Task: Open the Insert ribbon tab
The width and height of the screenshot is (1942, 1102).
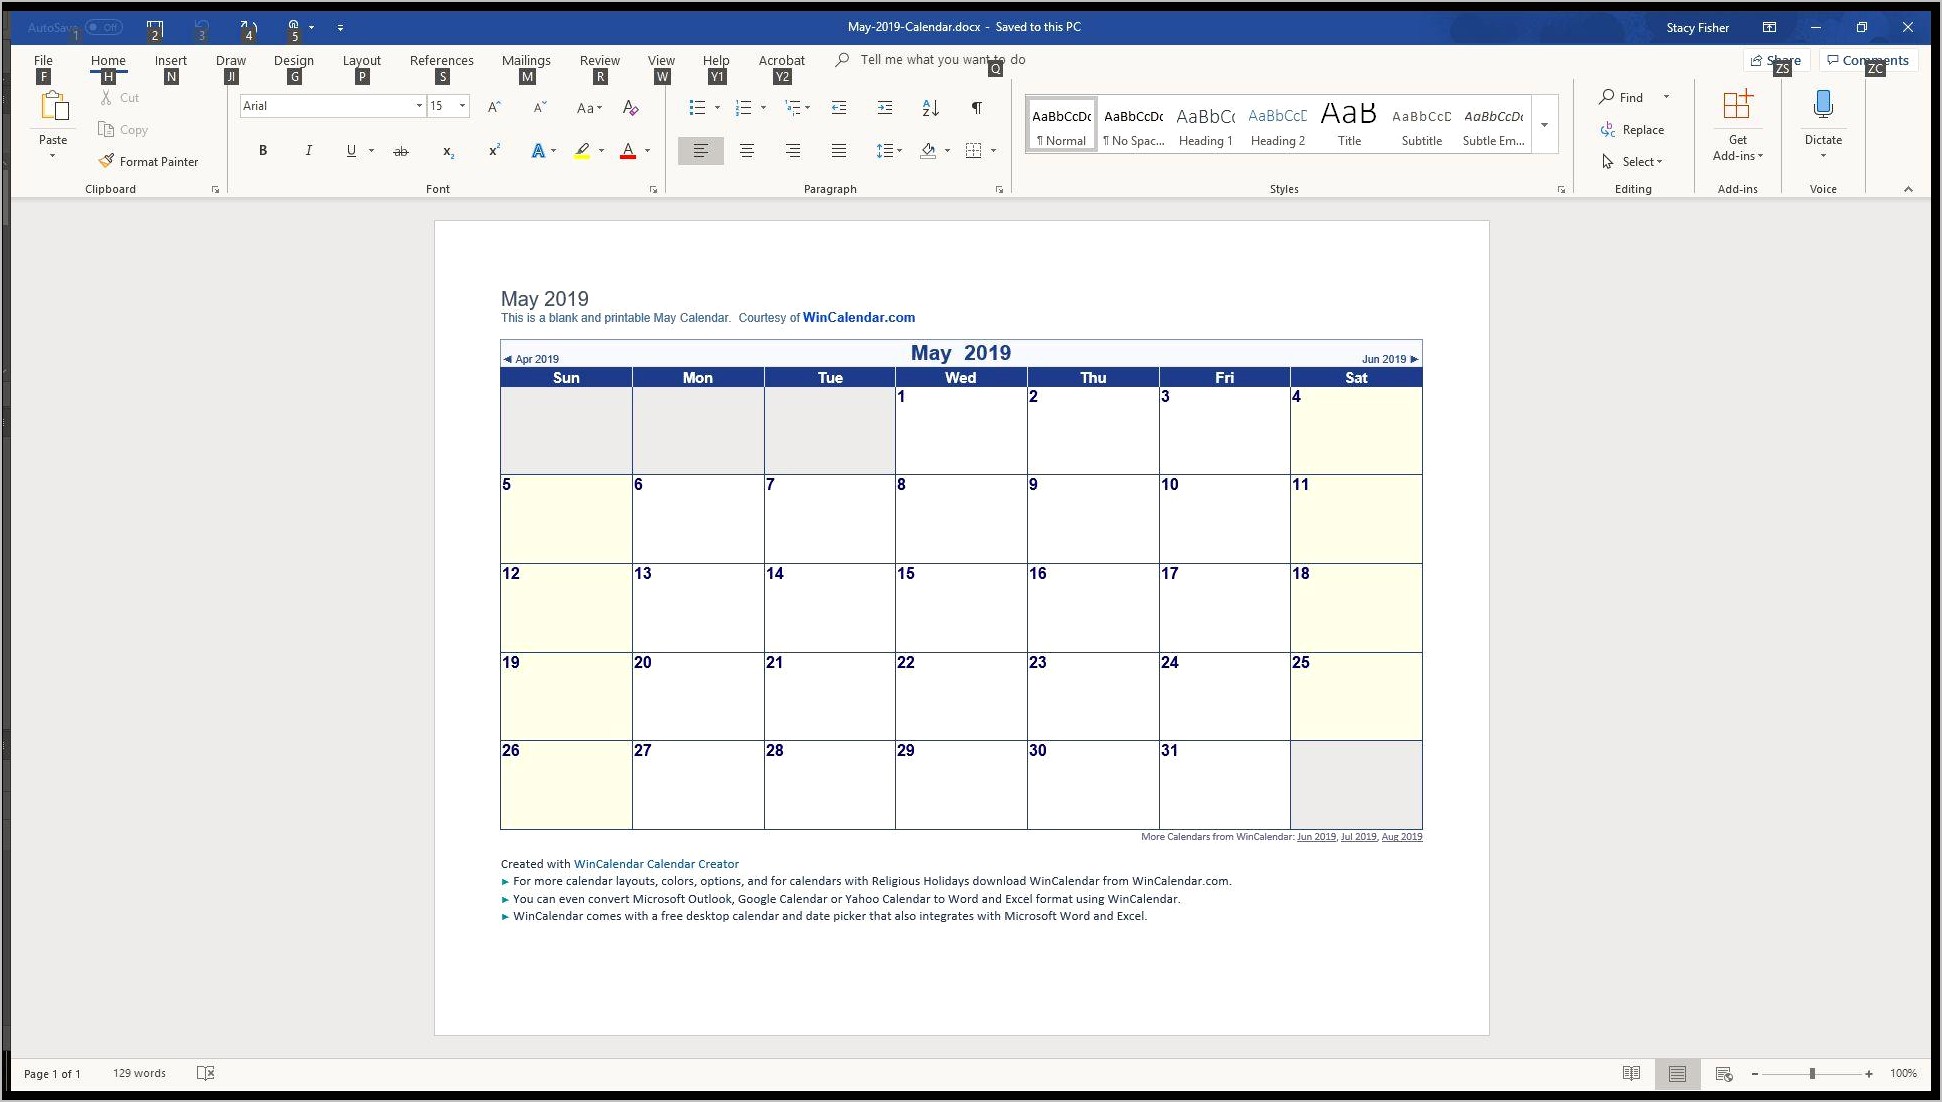Action: [171, 60]
